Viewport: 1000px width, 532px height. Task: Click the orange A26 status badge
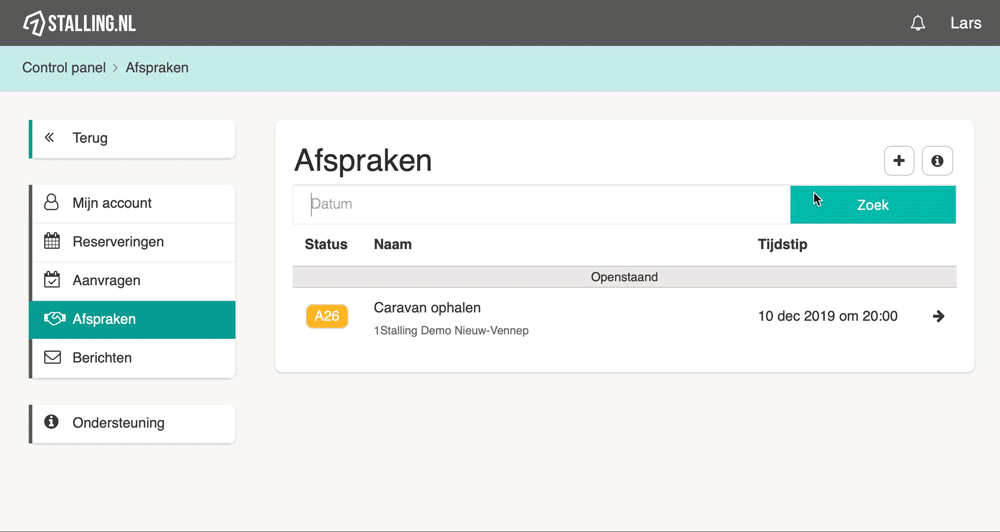pos(327,316)
